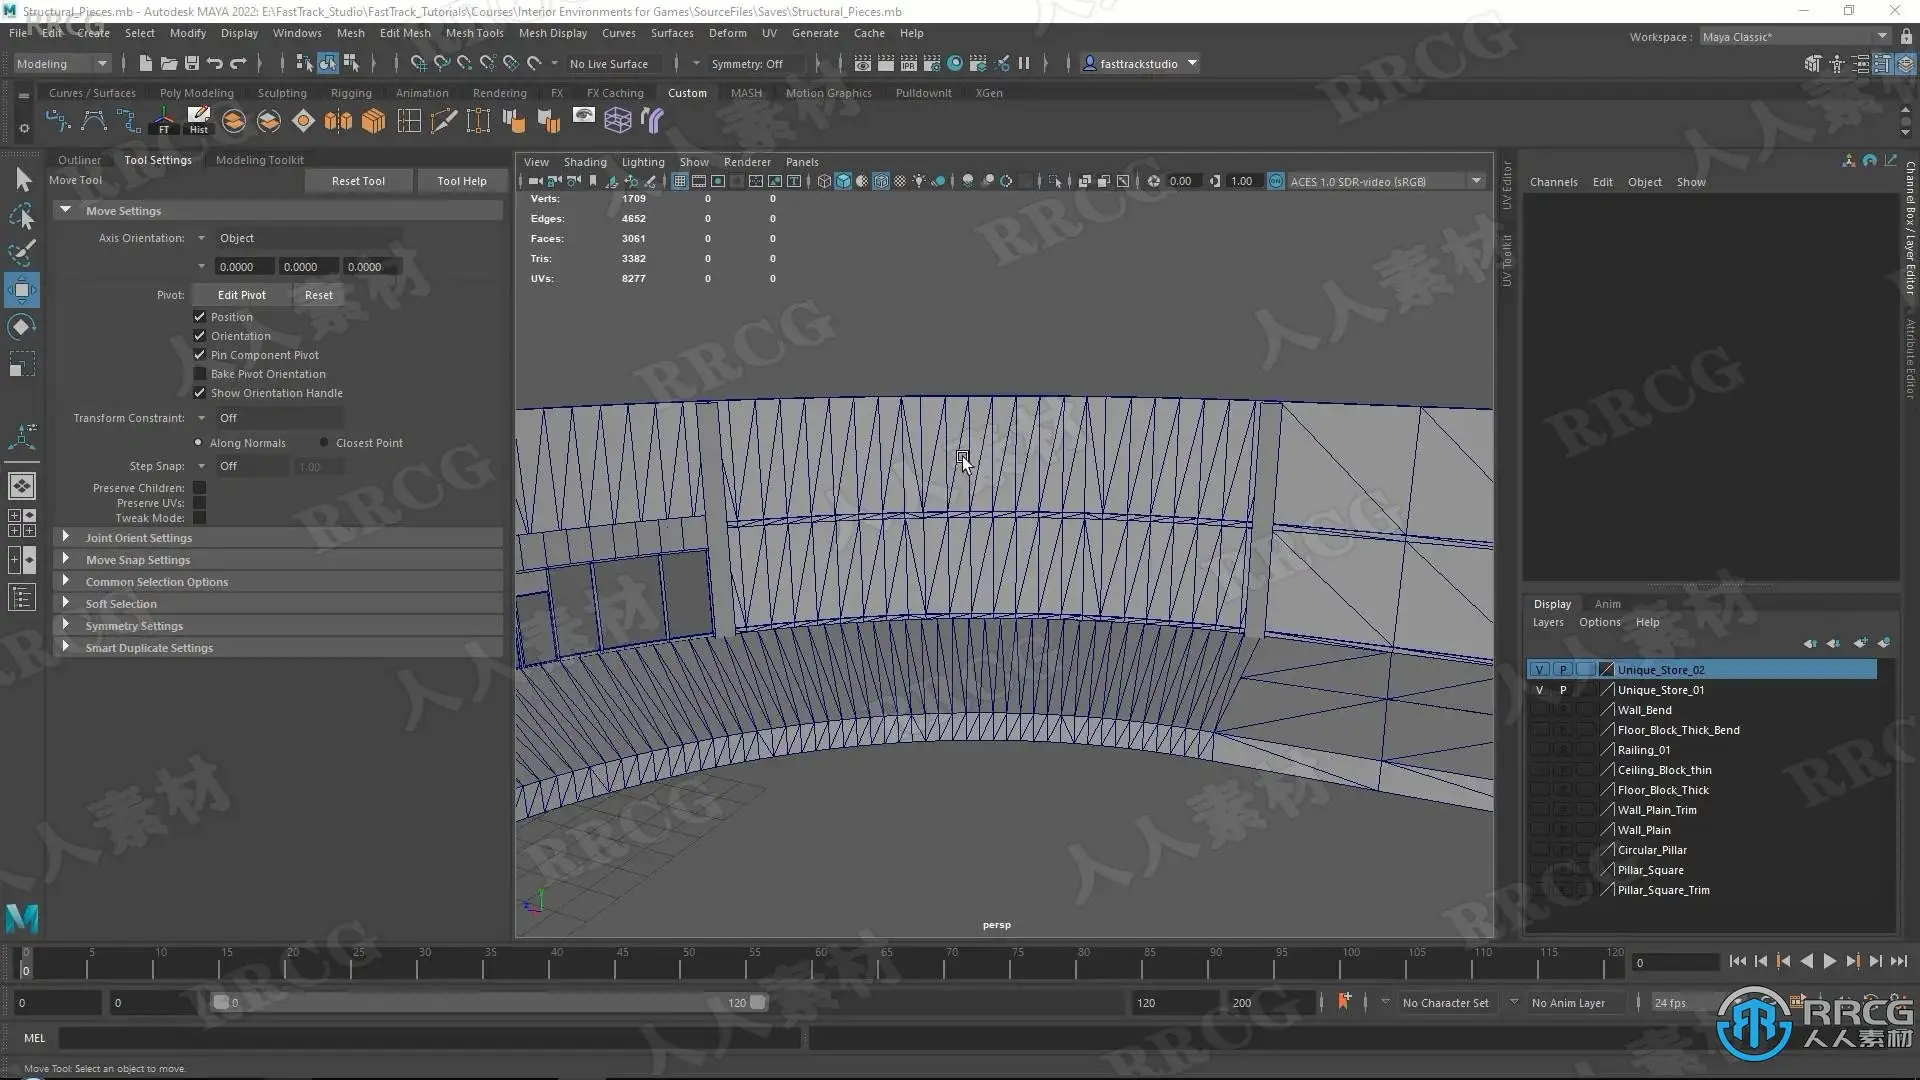Screen dimensions: 1920x1080
Task: Click the Unique_Store_02 layer color swatch
Action: pos(1606,670)
